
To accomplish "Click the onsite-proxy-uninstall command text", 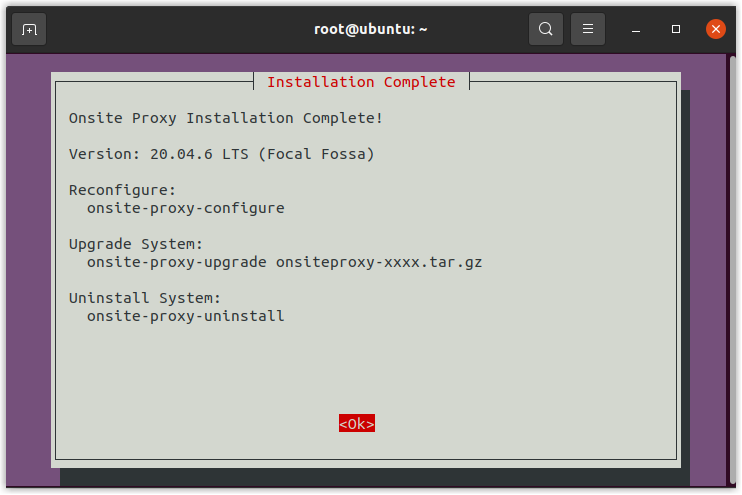I will (x=185, y=316).
